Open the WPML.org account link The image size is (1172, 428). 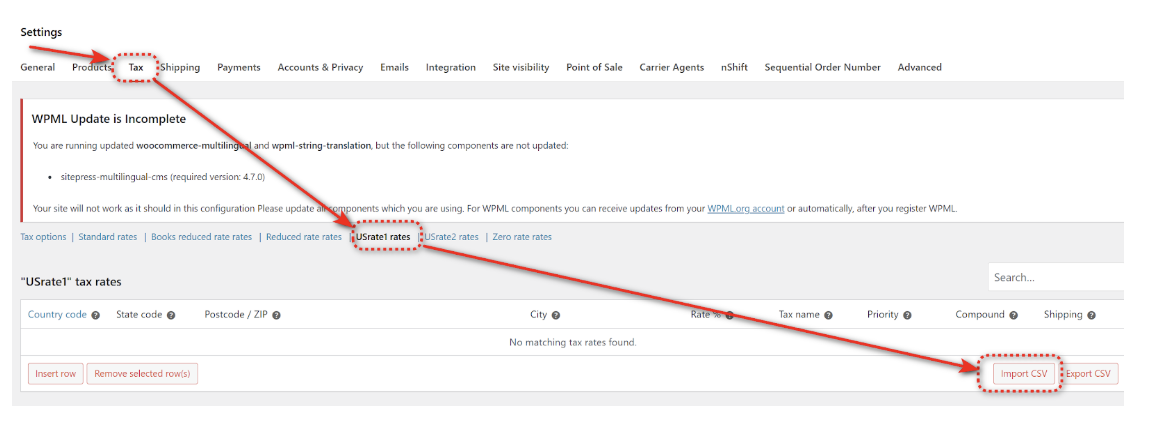point(745,209)
